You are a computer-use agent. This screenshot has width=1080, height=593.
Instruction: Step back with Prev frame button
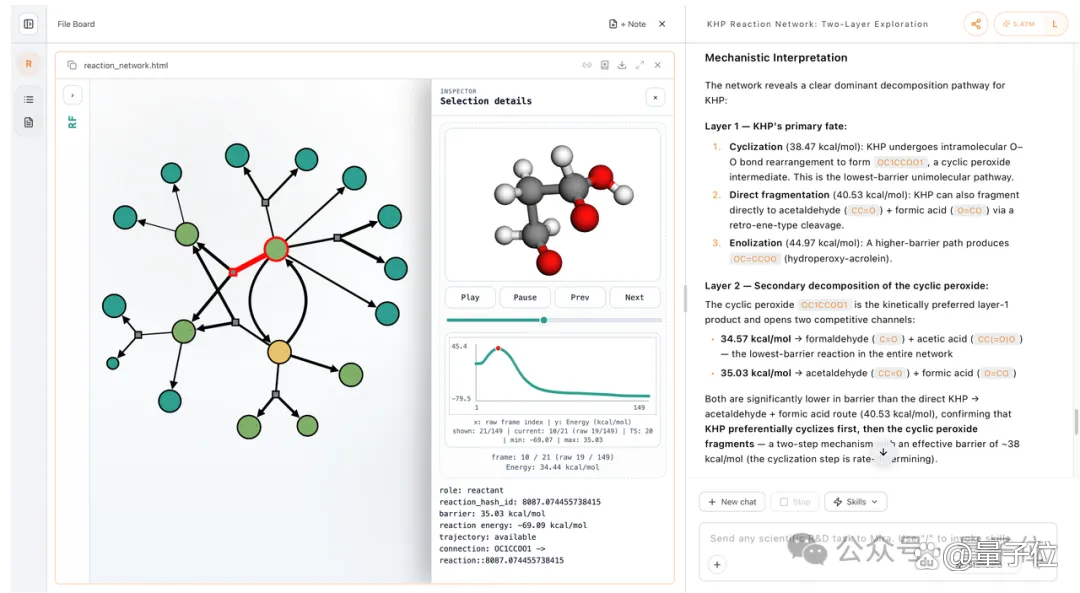click(x=580, y=297)
